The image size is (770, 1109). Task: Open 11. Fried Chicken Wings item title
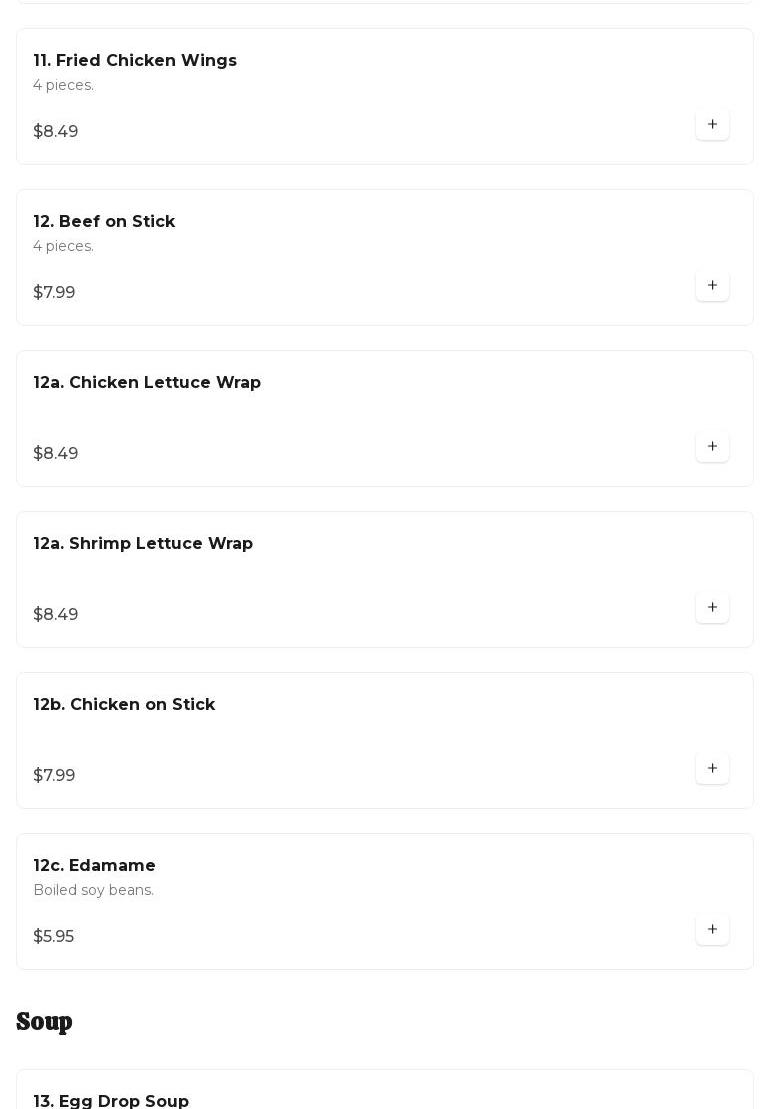tap(135, 61)
